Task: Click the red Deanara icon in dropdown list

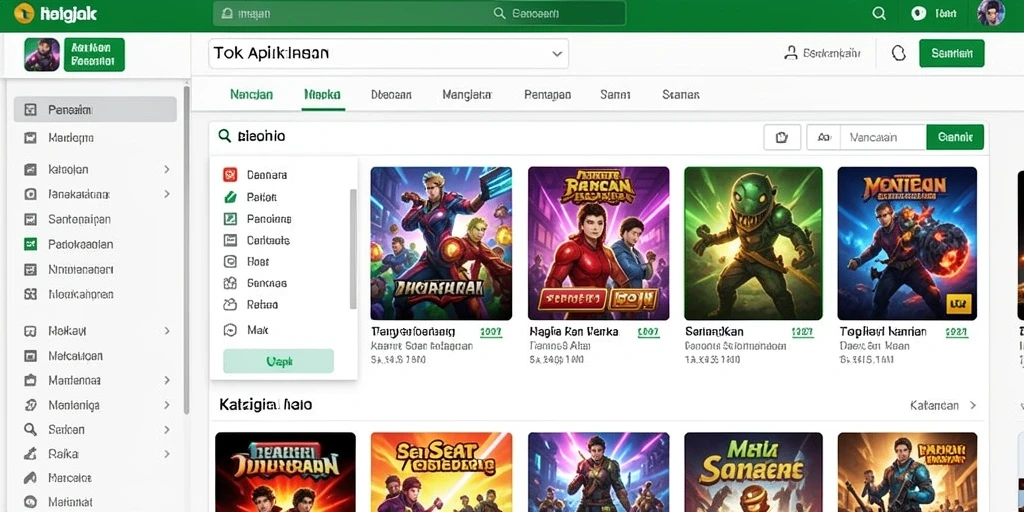Action: (230, 174)
